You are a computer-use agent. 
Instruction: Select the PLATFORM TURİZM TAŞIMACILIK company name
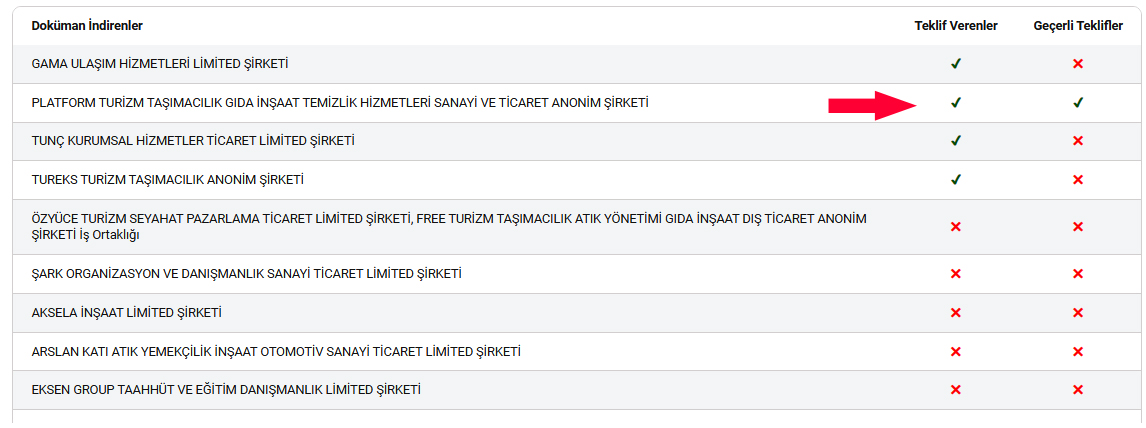340,102
